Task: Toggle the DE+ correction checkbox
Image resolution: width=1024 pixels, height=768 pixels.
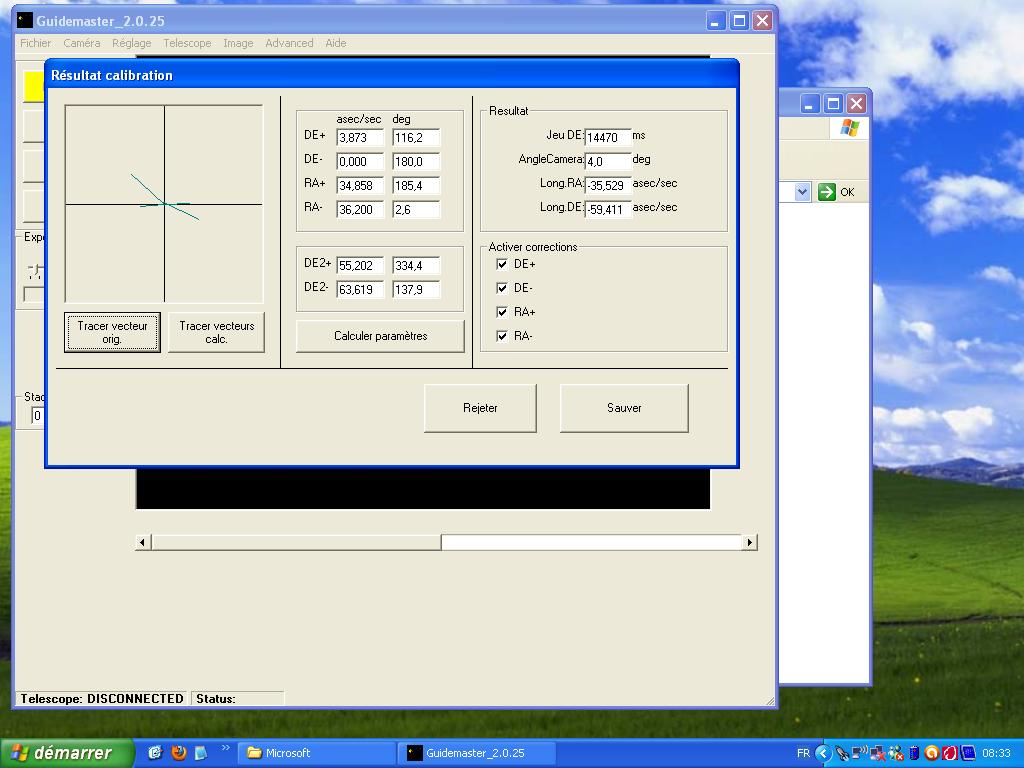Action: (x=502, y=264)
